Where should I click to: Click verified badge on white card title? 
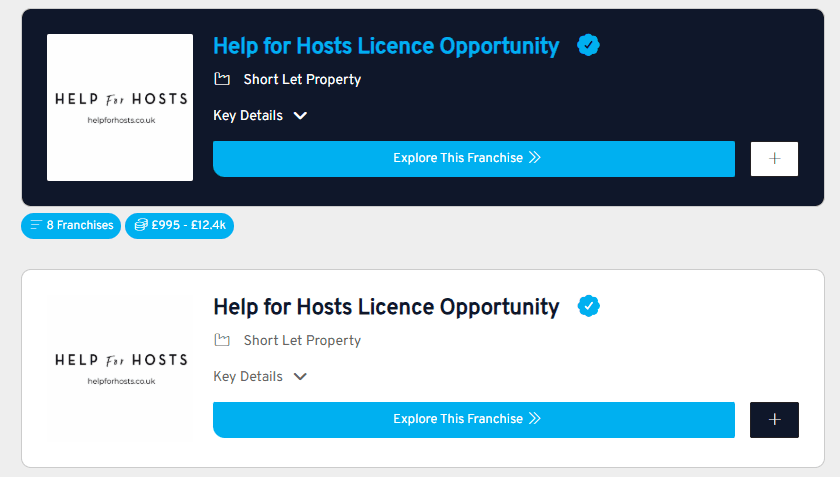click(588, 306)
